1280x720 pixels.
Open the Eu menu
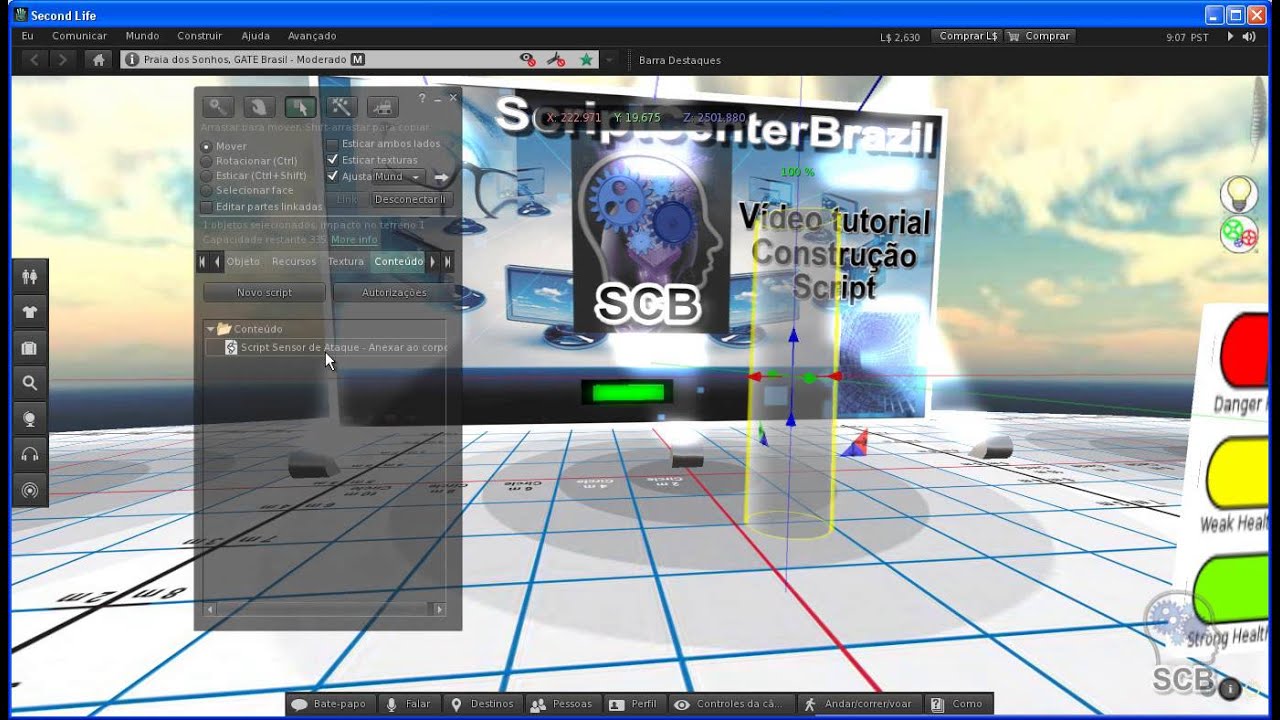28,36
